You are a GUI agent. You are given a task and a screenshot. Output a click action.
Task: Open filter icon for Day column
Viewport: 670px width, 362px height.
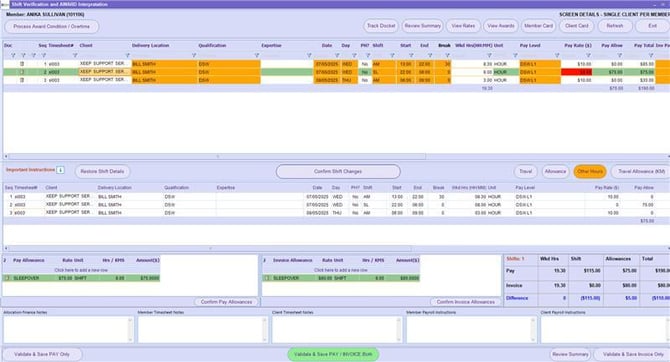click(x=354, y=56)
